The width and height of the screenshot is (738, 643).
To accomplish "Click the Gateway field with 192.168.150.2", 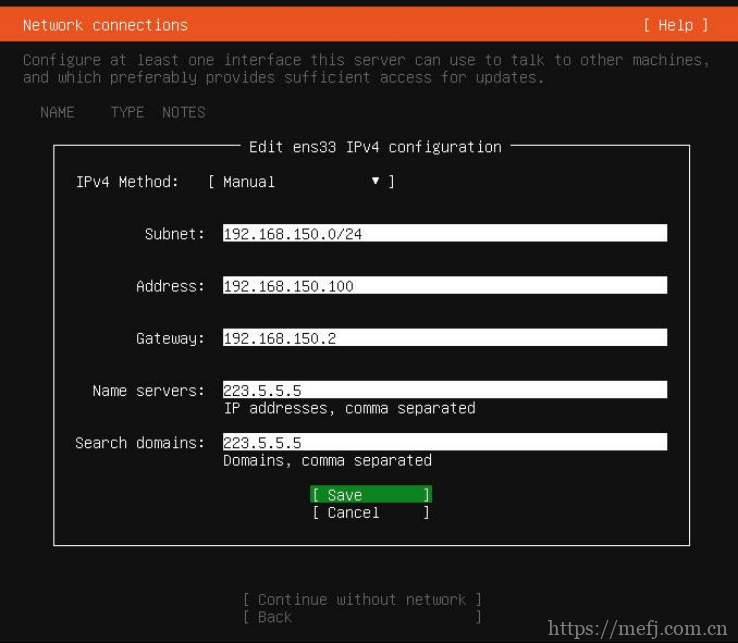I will coord(444,338).
